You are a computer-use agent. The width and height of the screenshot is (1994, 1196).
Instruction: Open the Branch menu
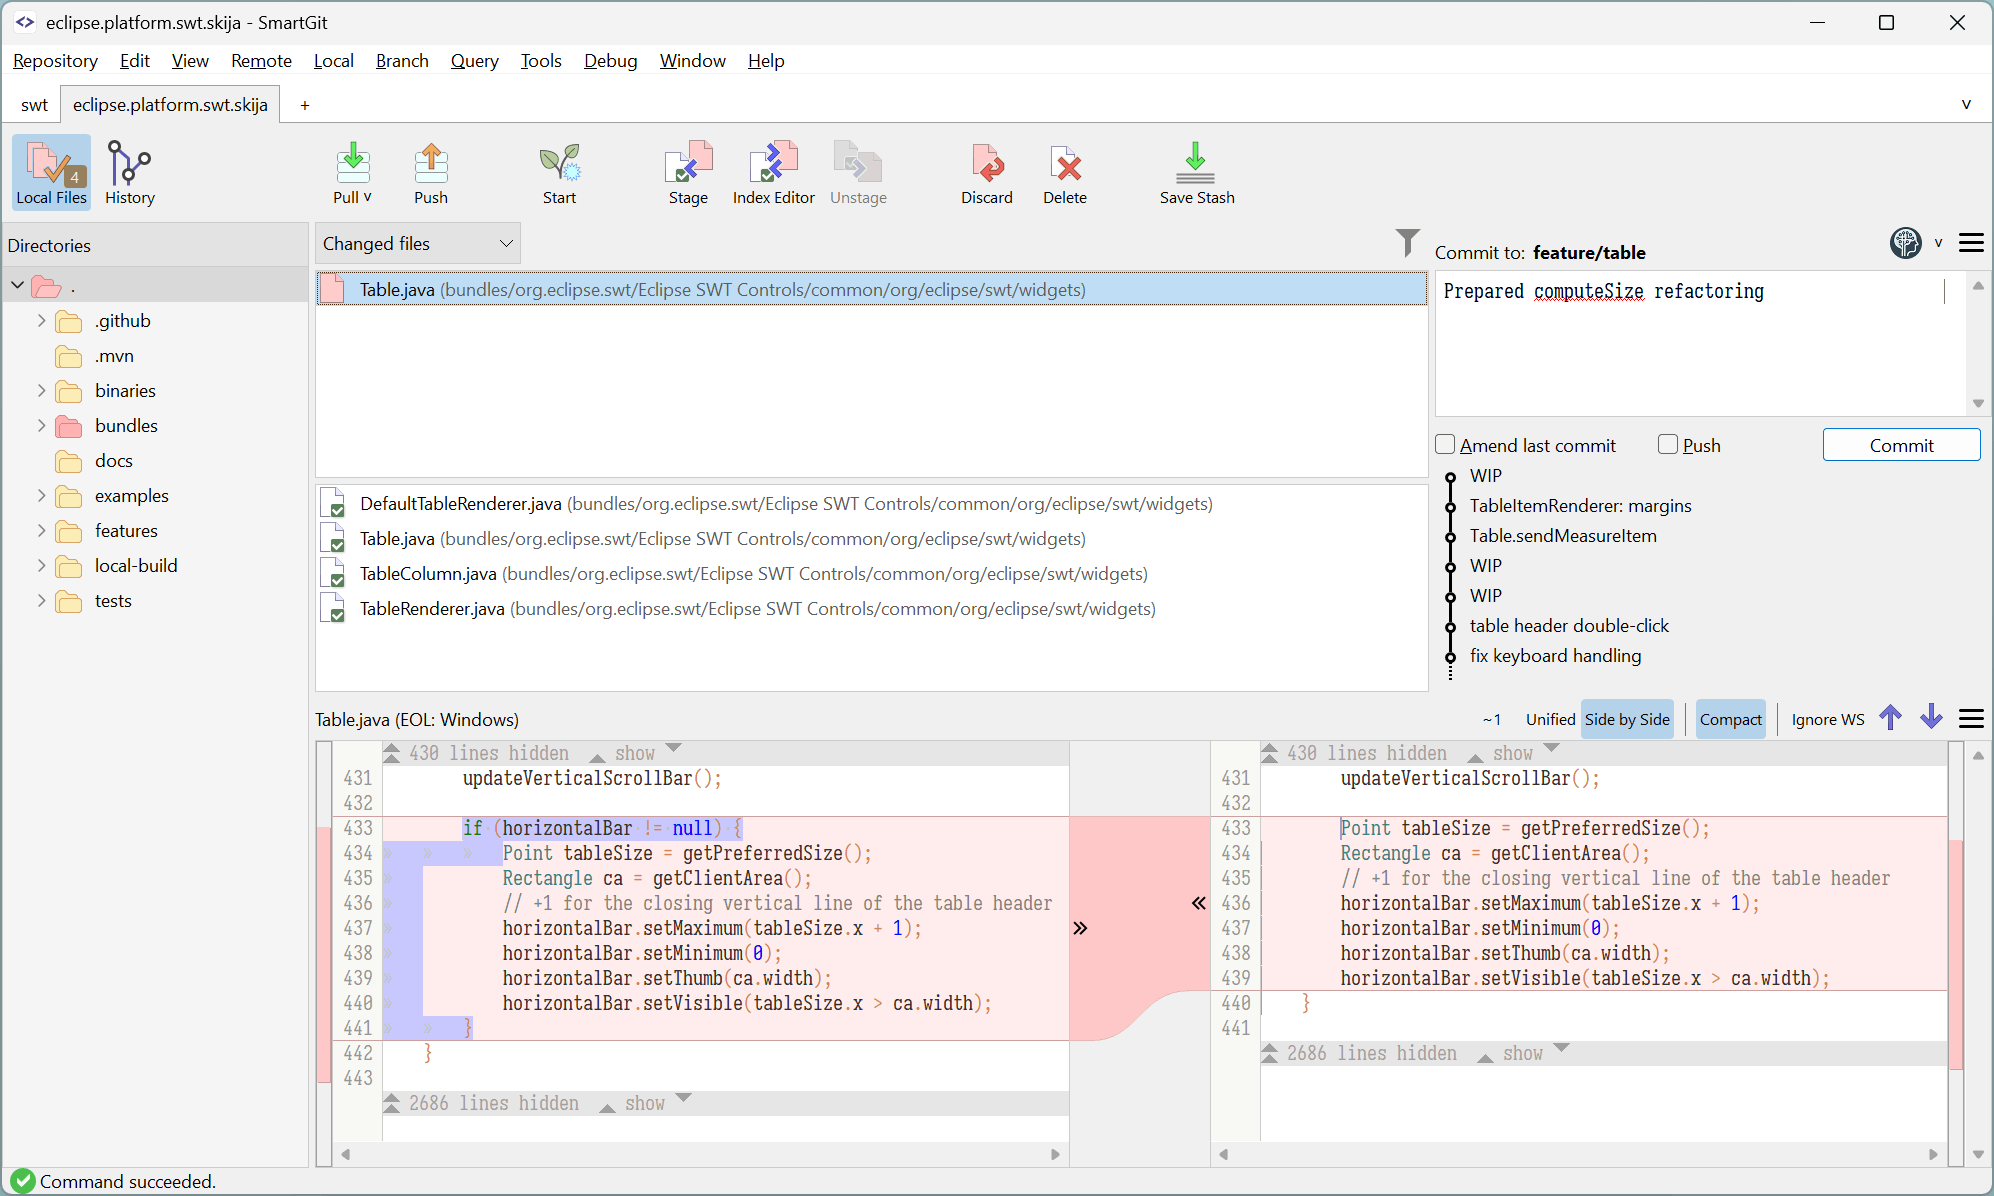coord(402,61)
